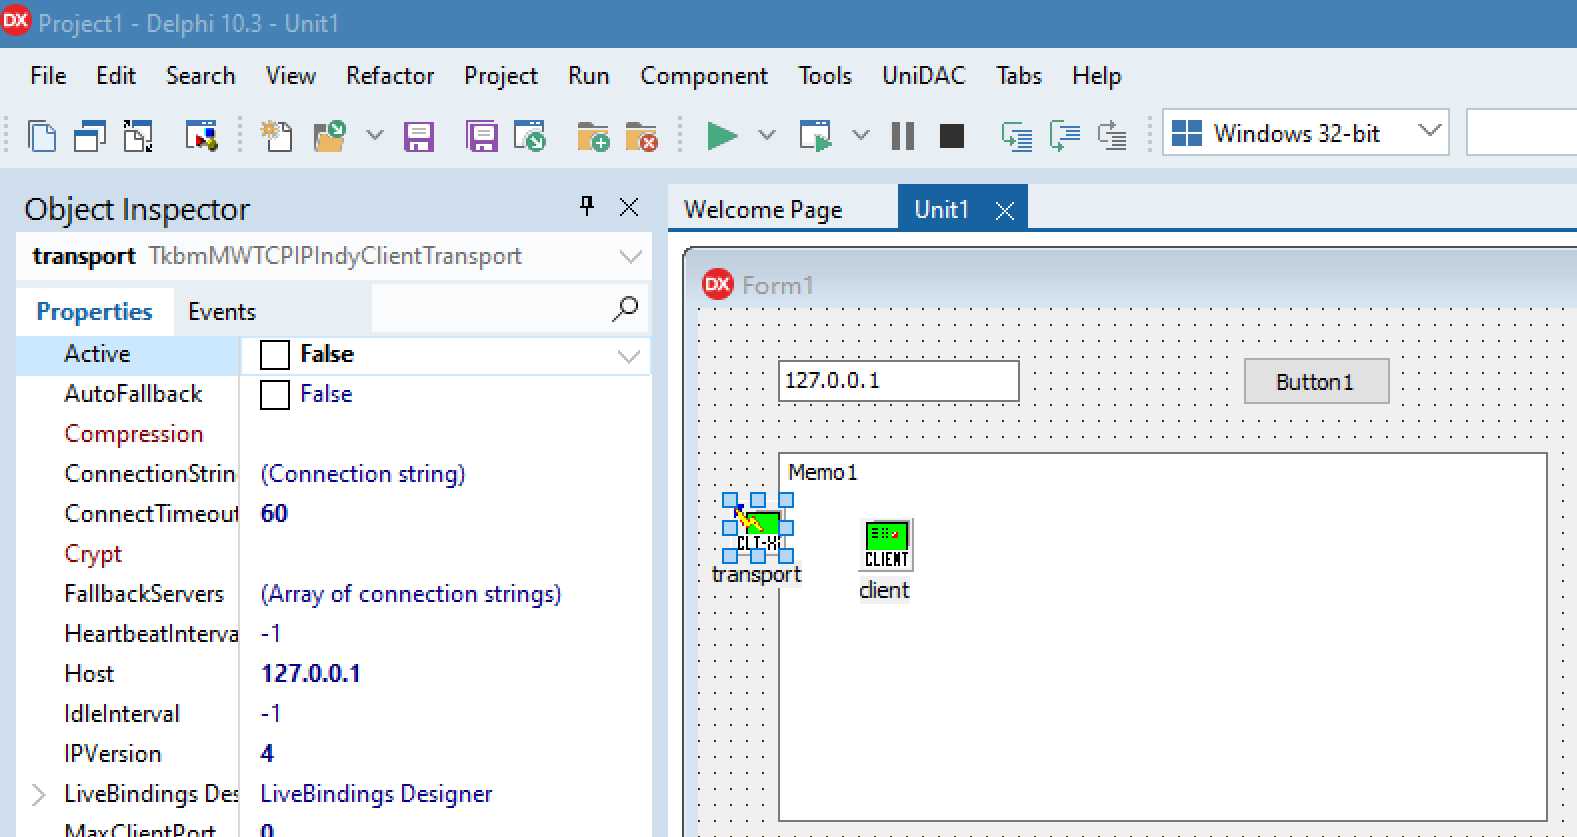Click the (Array of connection strings) value
The height and width of the screenshot is (837, 1577).
click(411, 595)
